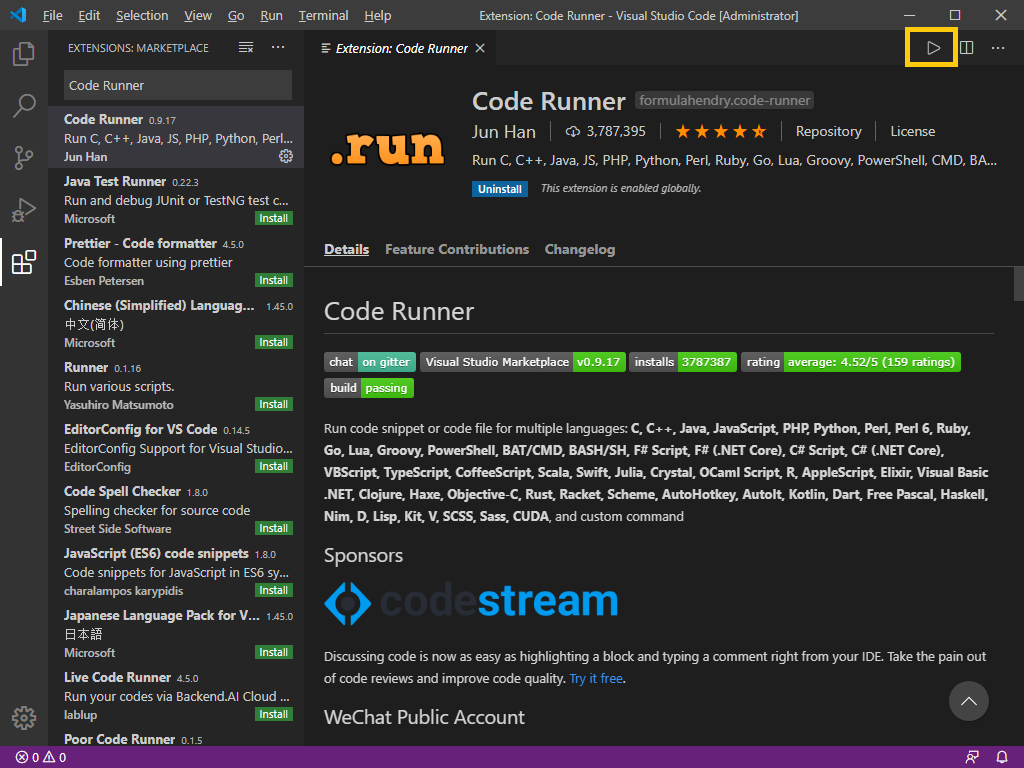This screenshot has width=1024, height=768.
Task: Open the Edit menu
Action: coord(89,15)
